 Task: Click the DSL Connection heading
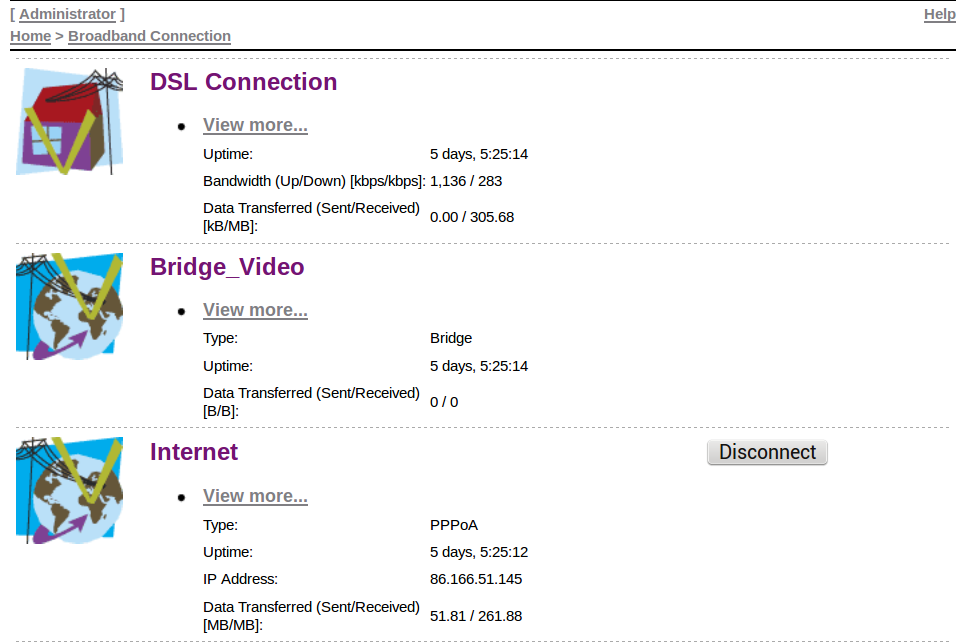(x=243, y=82)
